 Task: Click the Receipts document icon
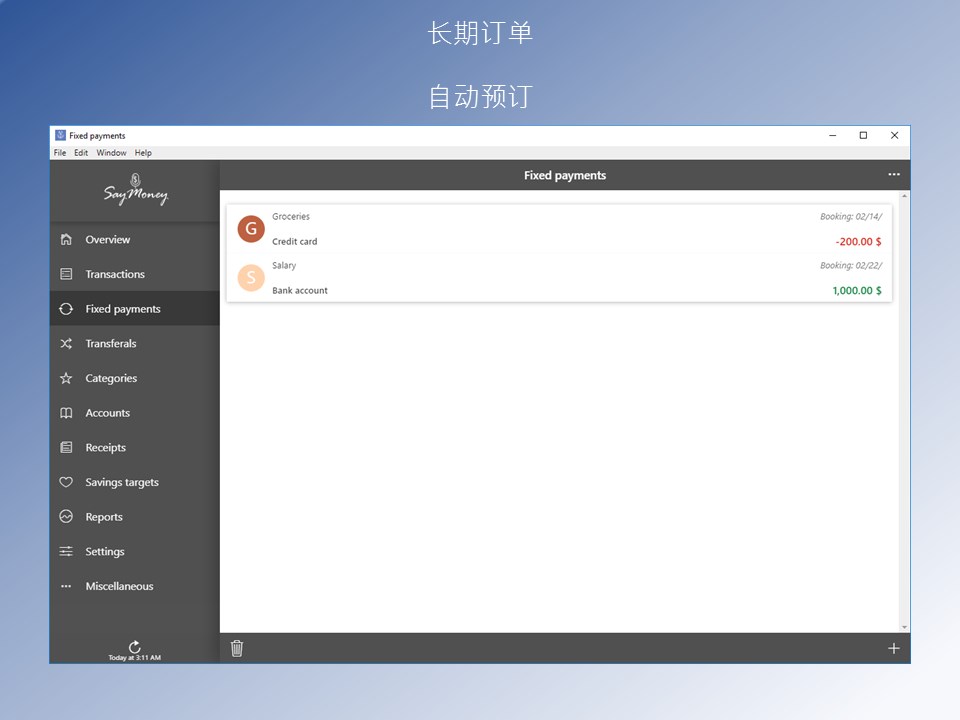[x=66, y=448]
